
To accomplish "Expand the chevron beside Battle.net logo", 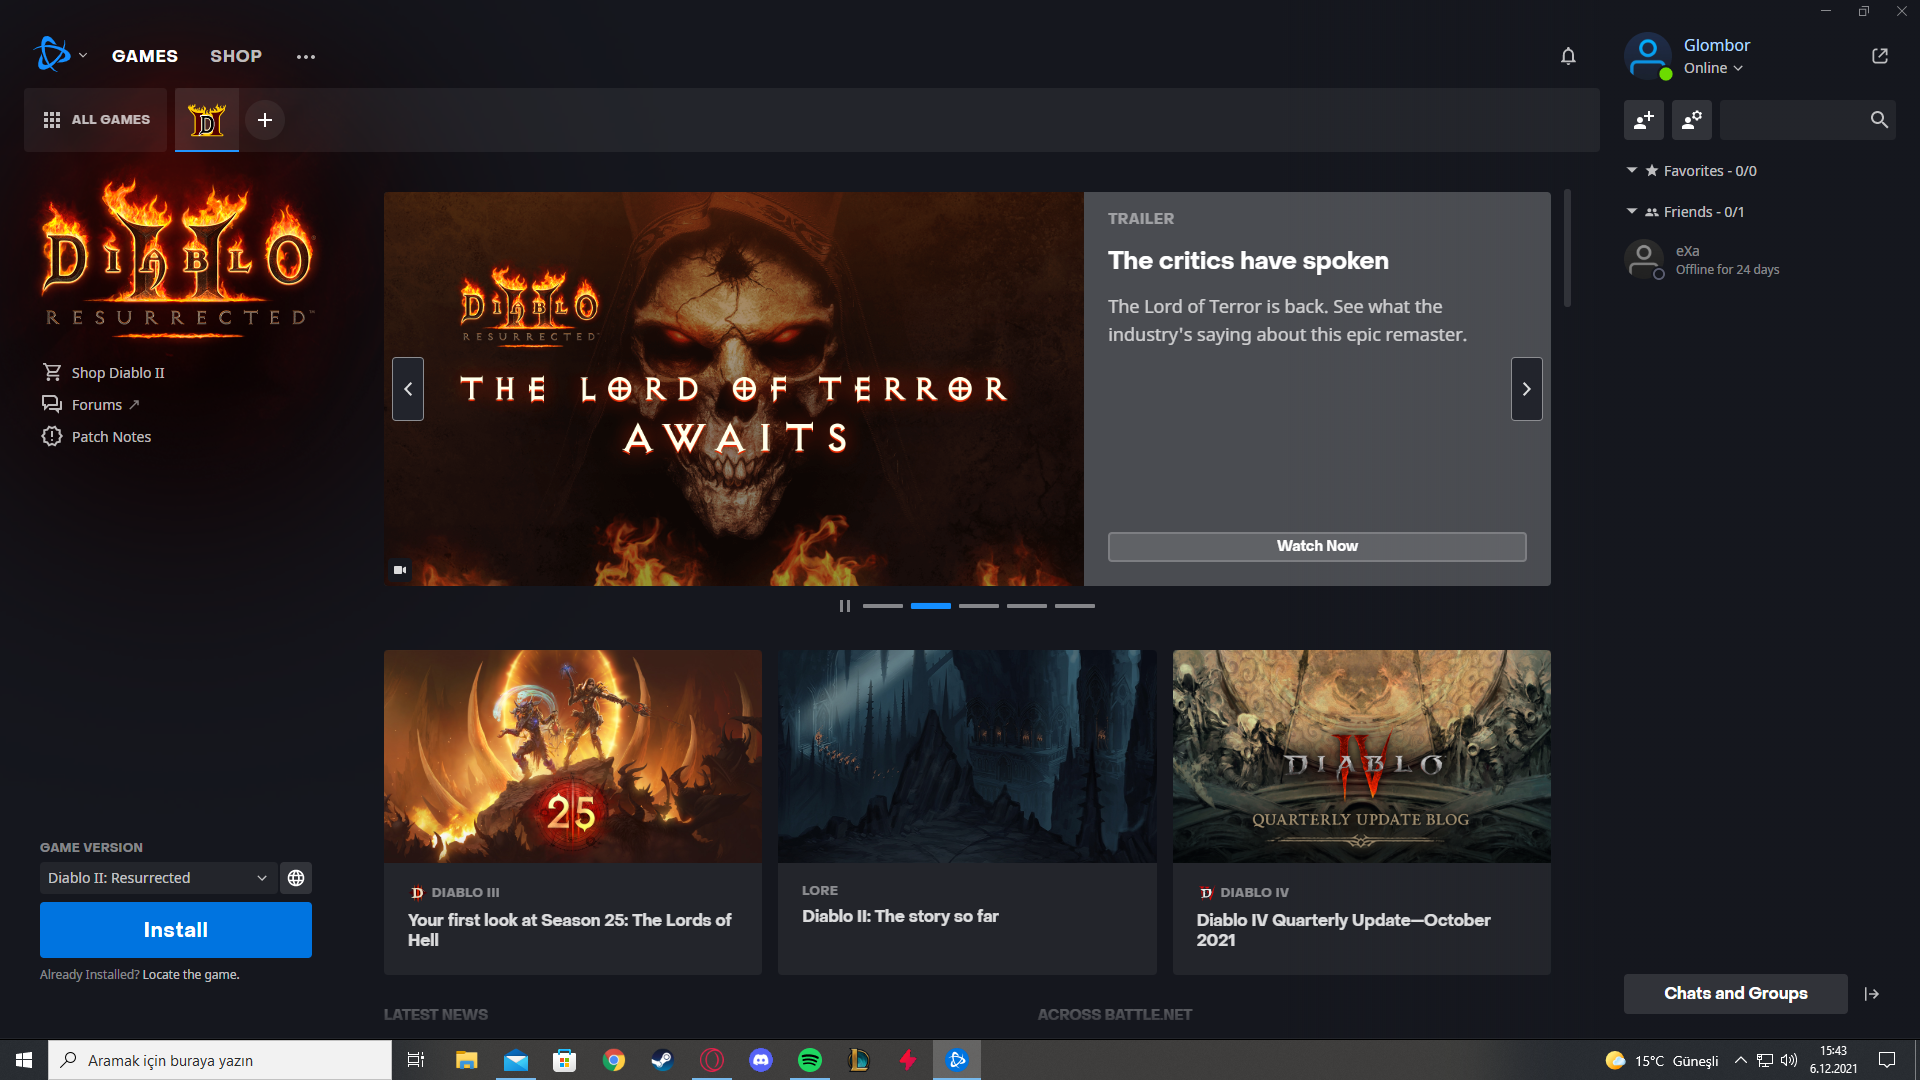I will (x=83, y=56).
